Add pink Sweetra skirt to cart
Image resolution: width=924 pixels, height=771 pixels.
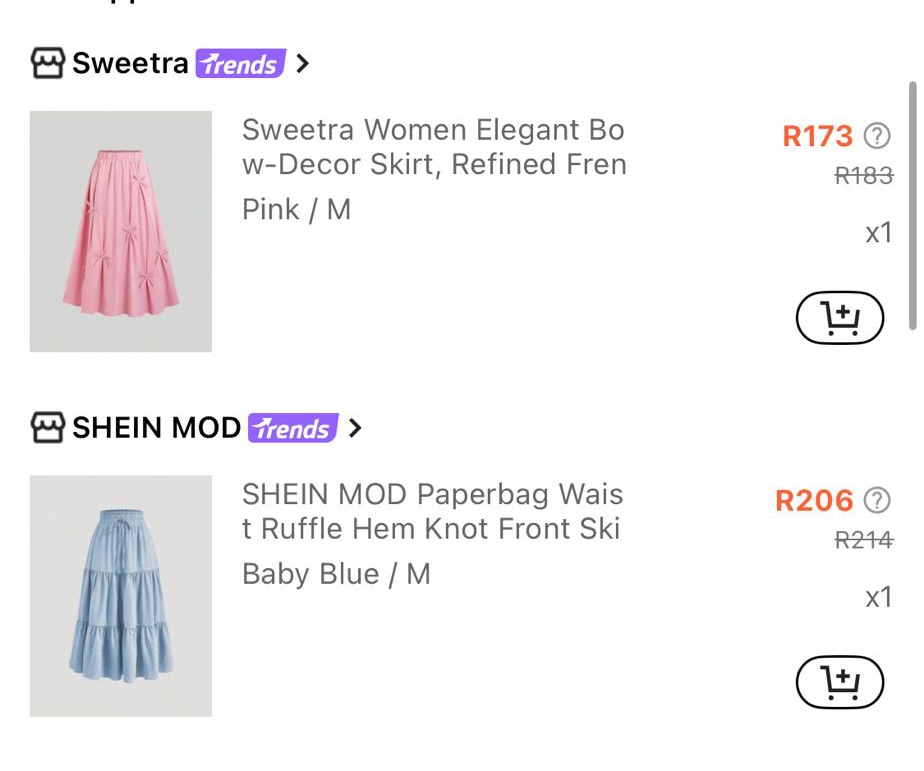(839, 319)
